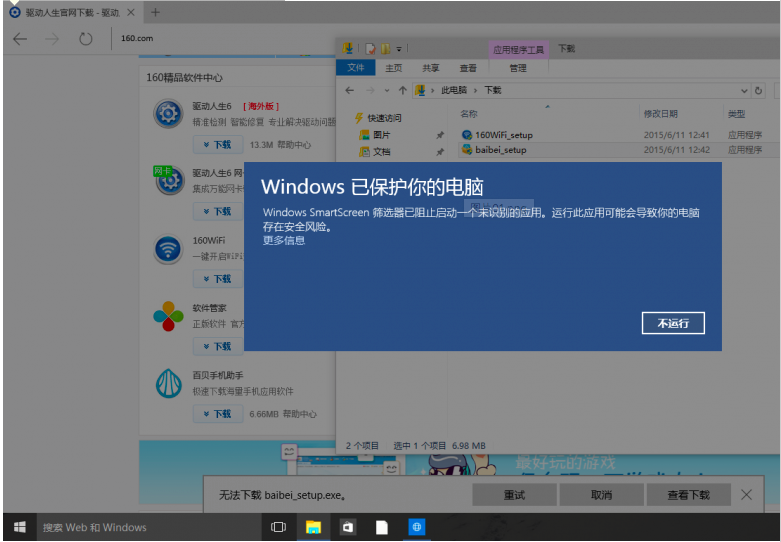This screenshot has width=781, height=542.
Task: Click the blank document taskbar icon
Action: 382,527
